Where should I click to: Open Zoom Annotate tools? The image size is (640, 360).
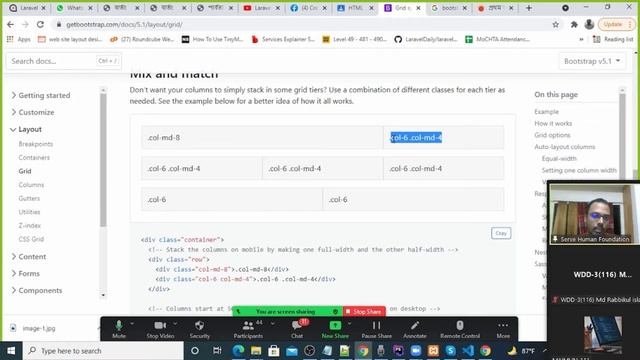[415, 329]
